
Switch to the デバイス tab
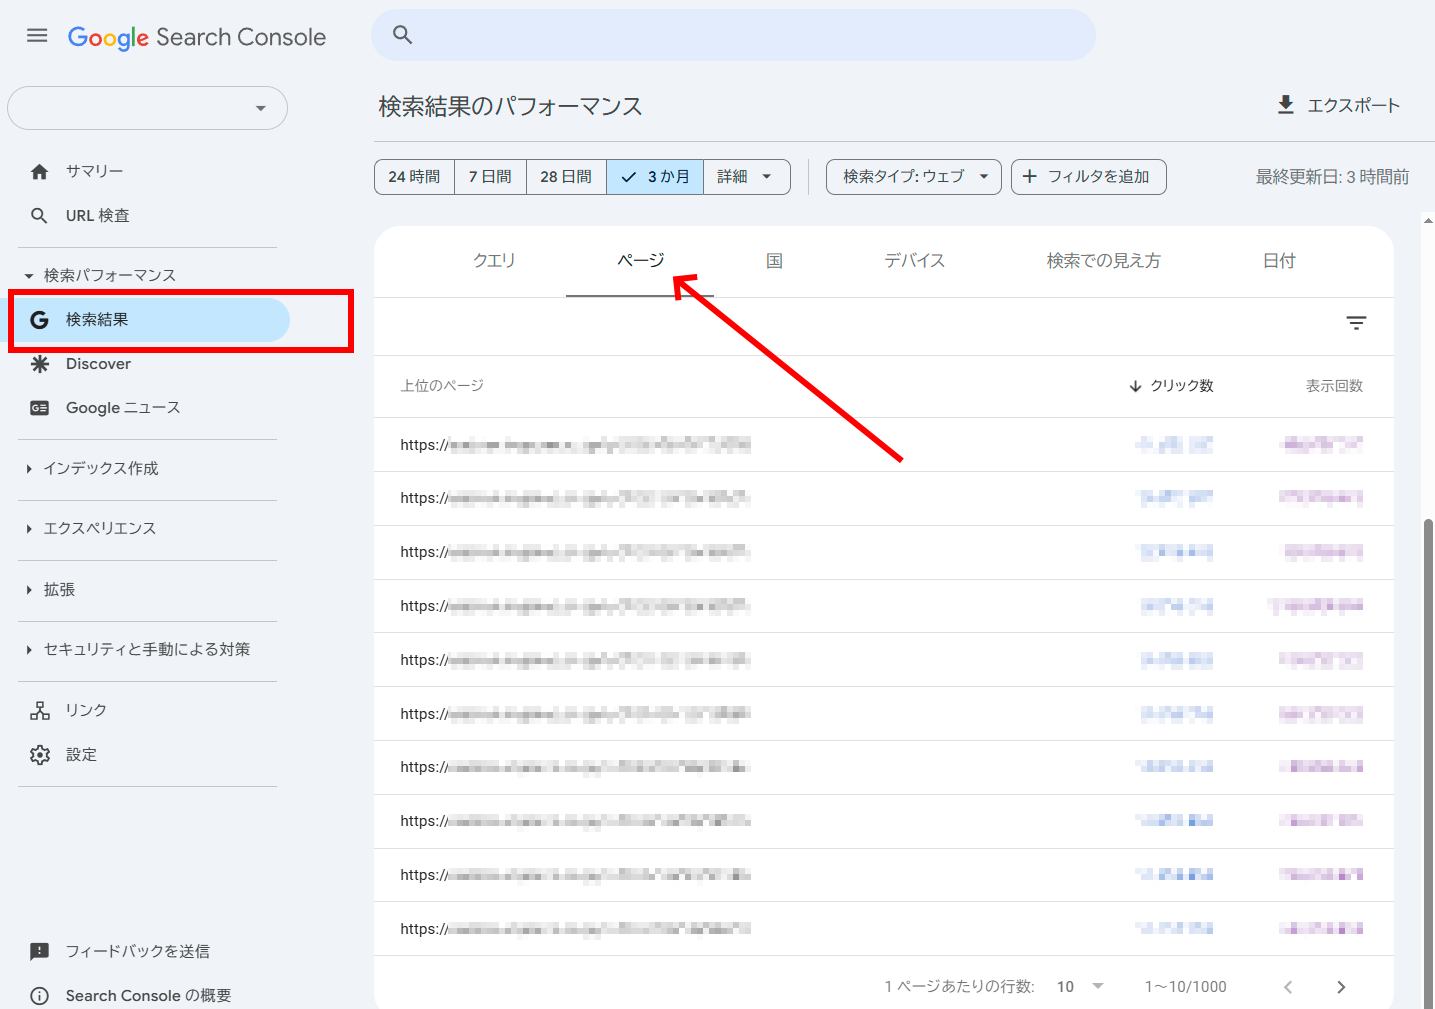coord(914,261)
